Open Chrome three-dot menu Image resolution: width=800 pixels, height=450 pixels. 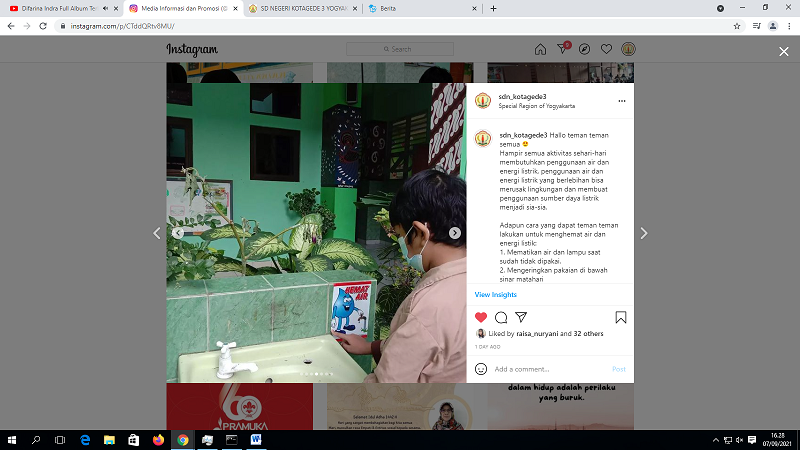click(x=789, y=26)
